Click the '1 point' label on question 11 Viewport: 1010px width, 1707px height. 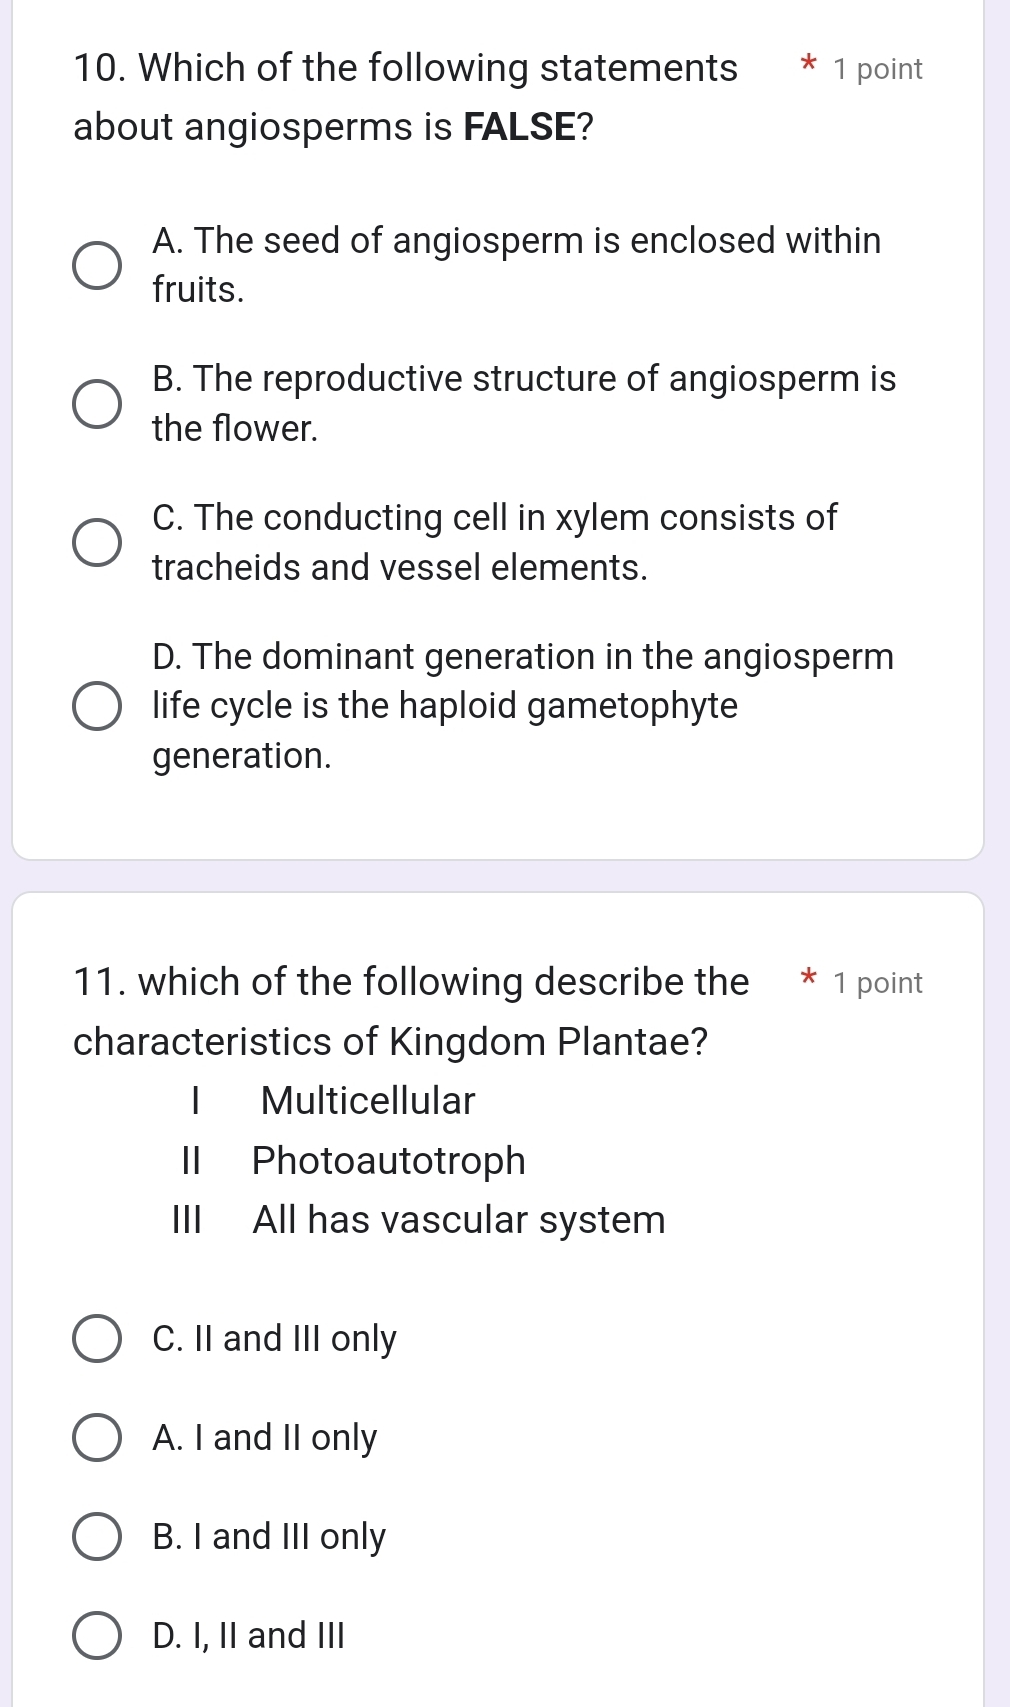pos(877,983)
